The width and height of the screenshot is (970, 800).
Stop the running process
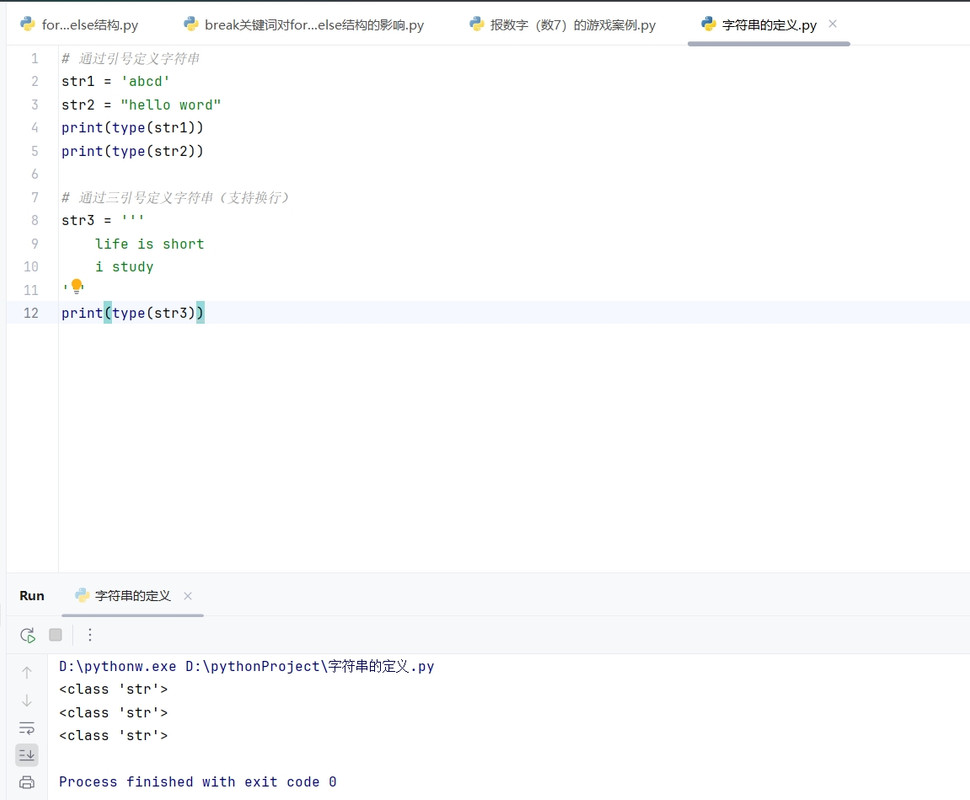coord(56,635)
